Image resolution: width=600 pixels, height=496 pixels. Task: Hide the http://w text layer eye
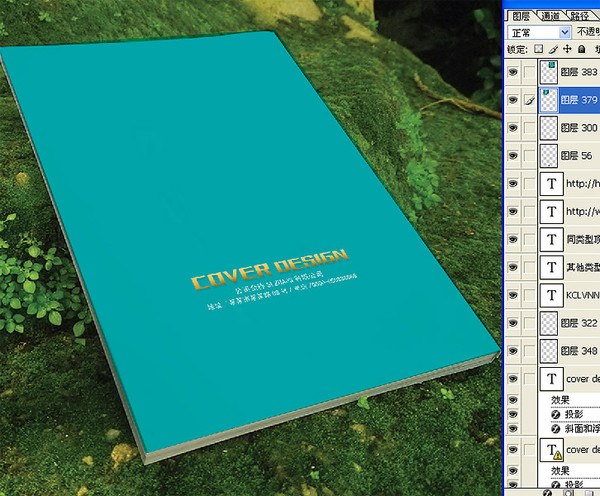click(x=513, y=211)
